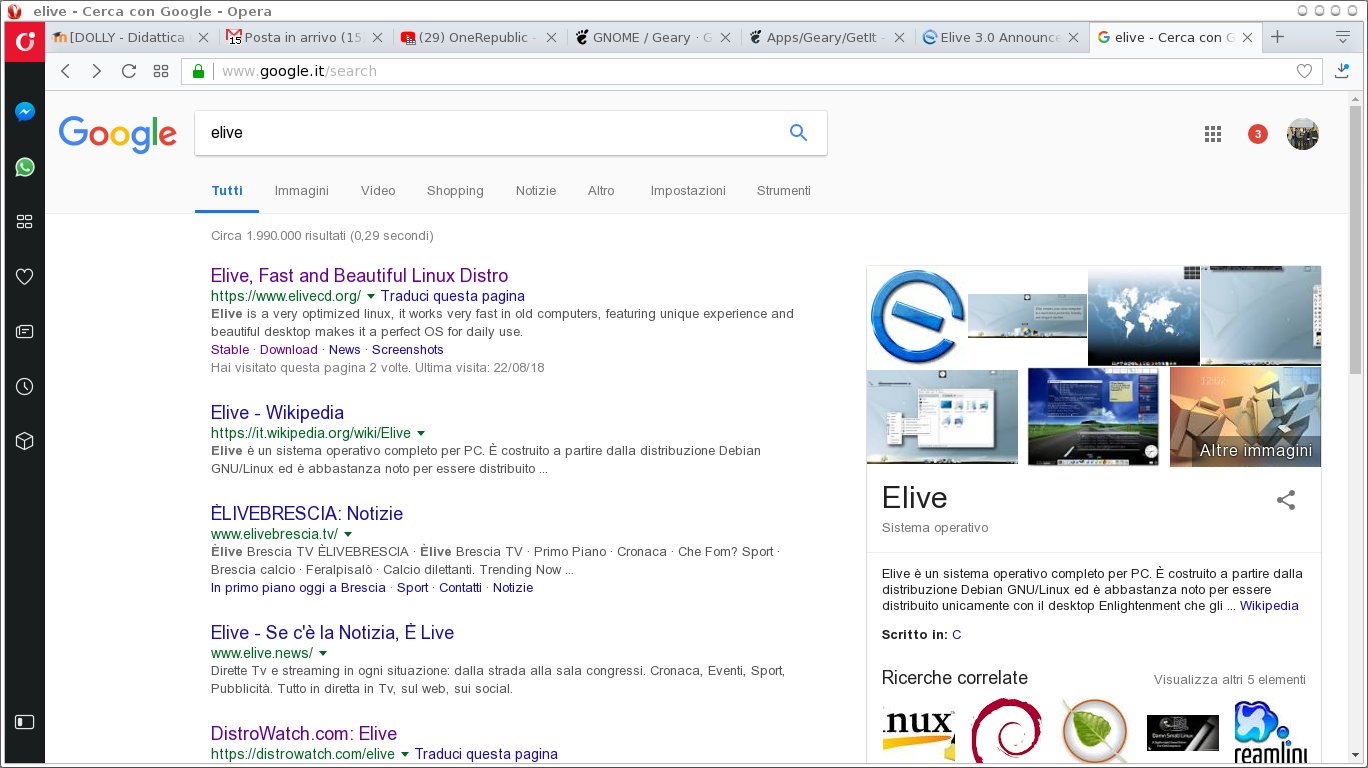Open Altre immagini thumbnail

[x=1245, y=417]
